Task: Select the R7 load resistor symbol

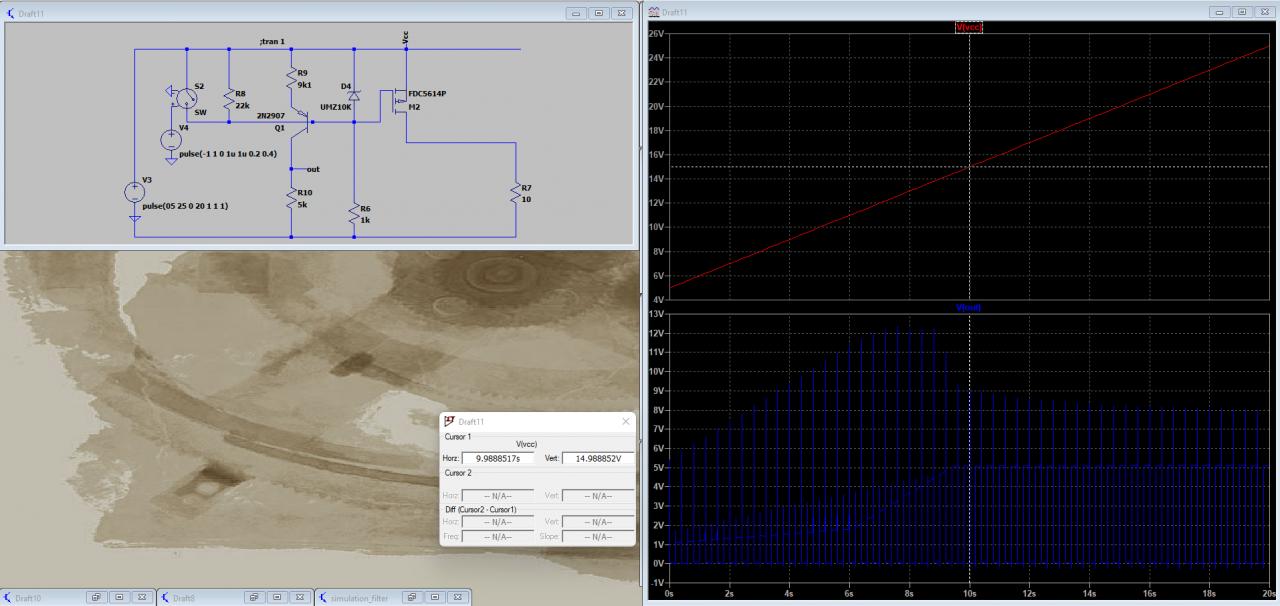Action: pos(516,194)
